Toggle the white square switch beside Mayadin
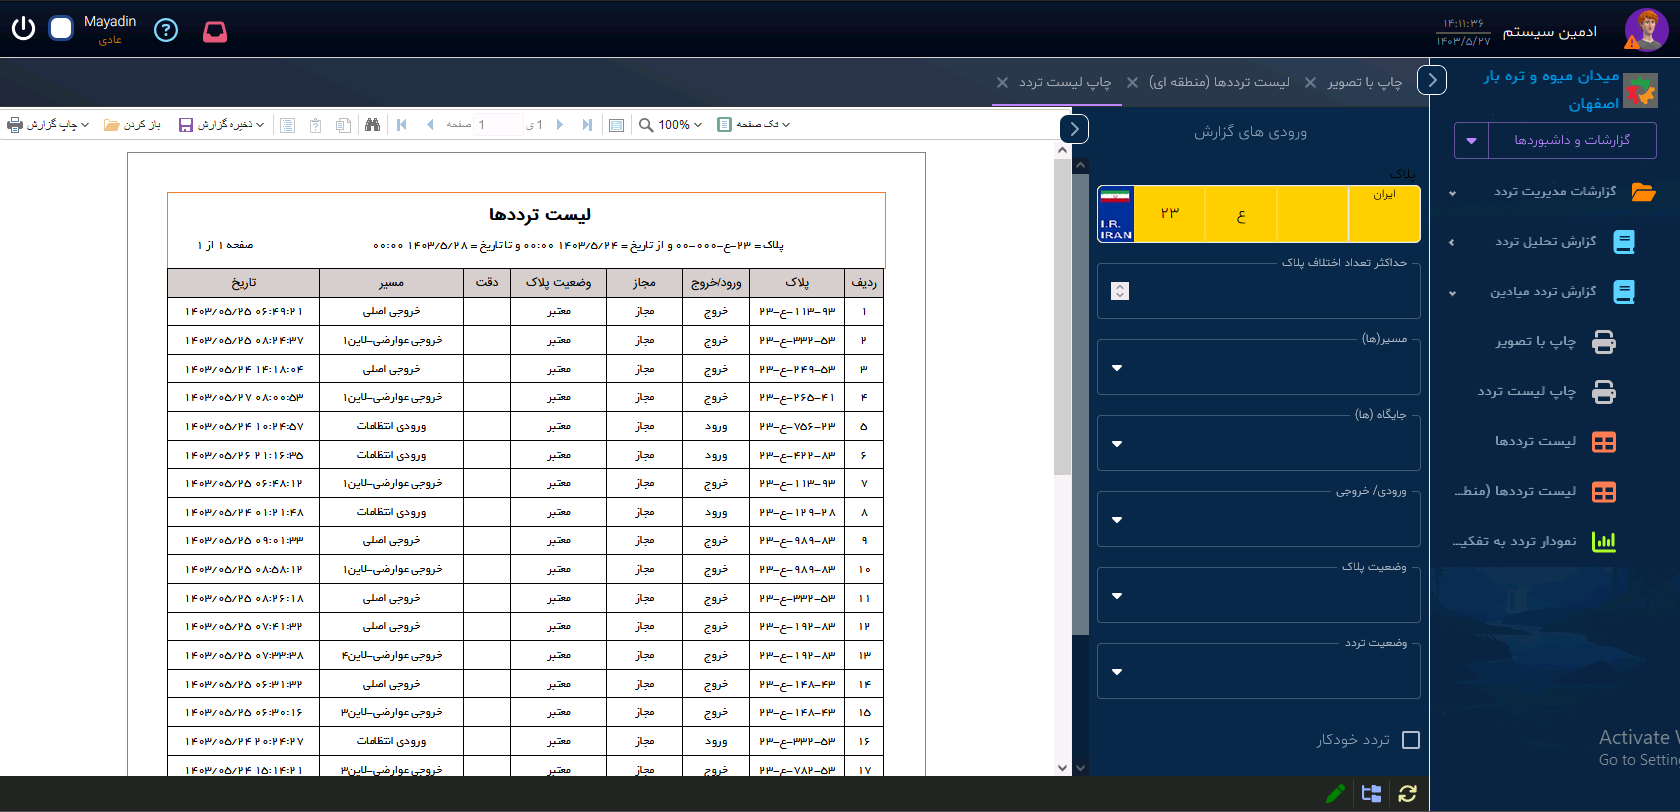The width and height of the screenshot is (1680, 812). pyautogui.click(x=61, y=29)
